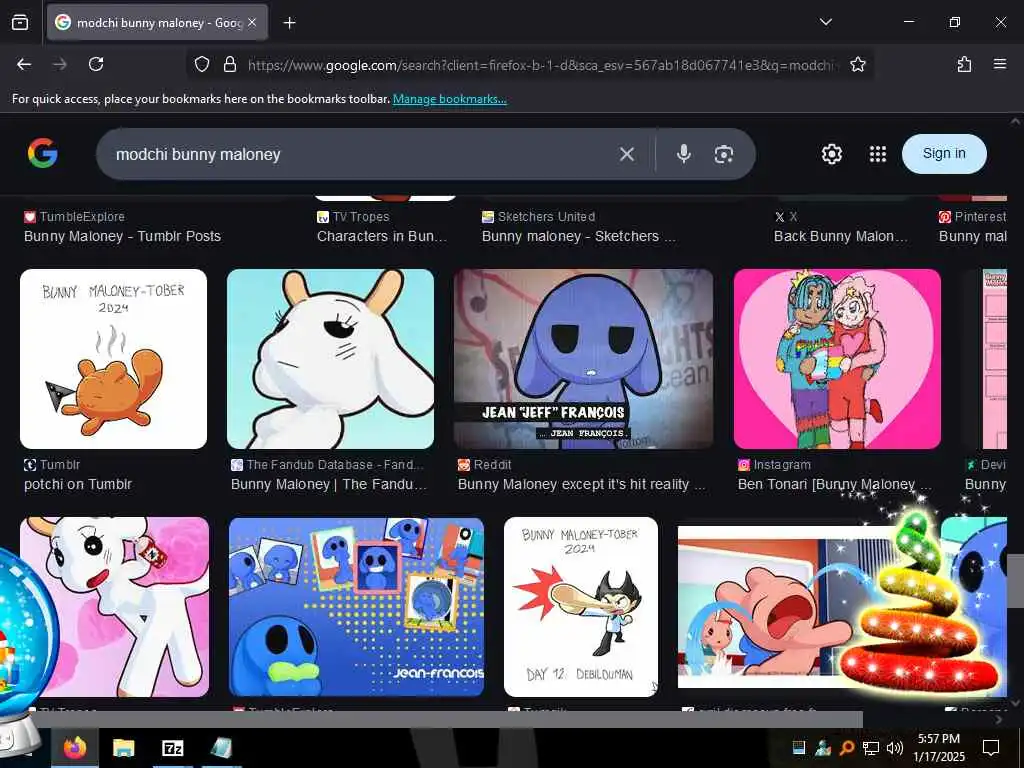Image resolution: width=1024 pixels, height=768 pixels.
Task: Expand the list all tabs chevron
Action: click(825, 22)
